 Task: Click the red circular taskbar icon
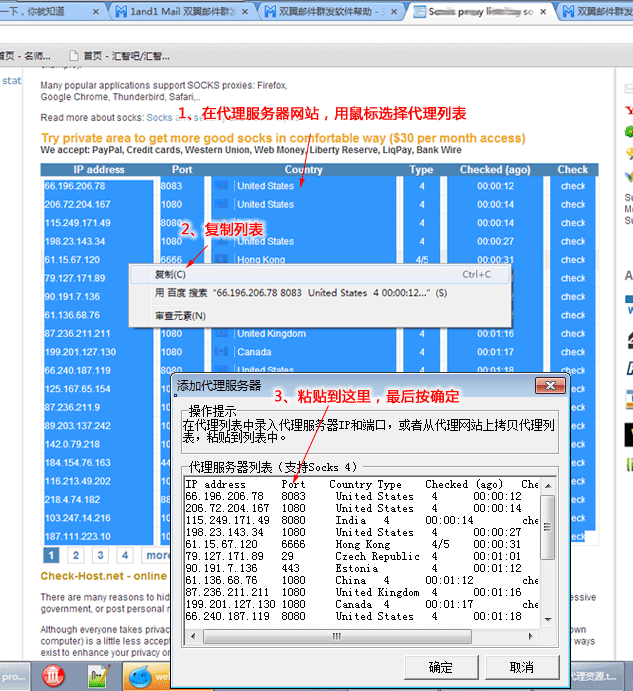[51, 675]
